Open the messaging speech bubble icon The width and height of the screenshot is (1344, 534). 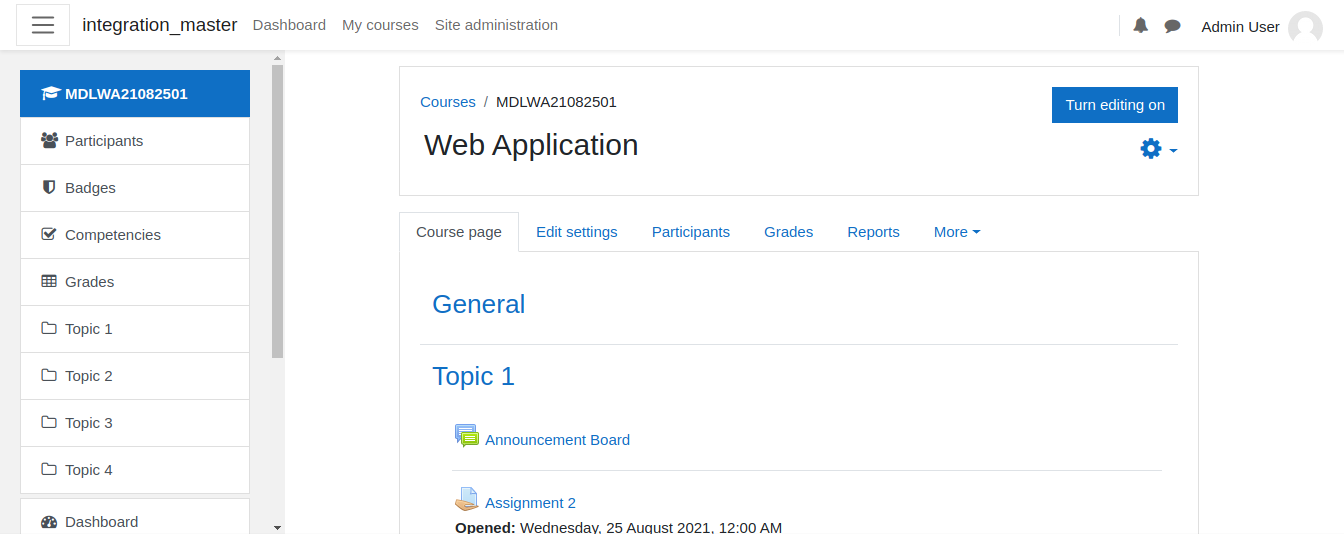point(1173,26)
